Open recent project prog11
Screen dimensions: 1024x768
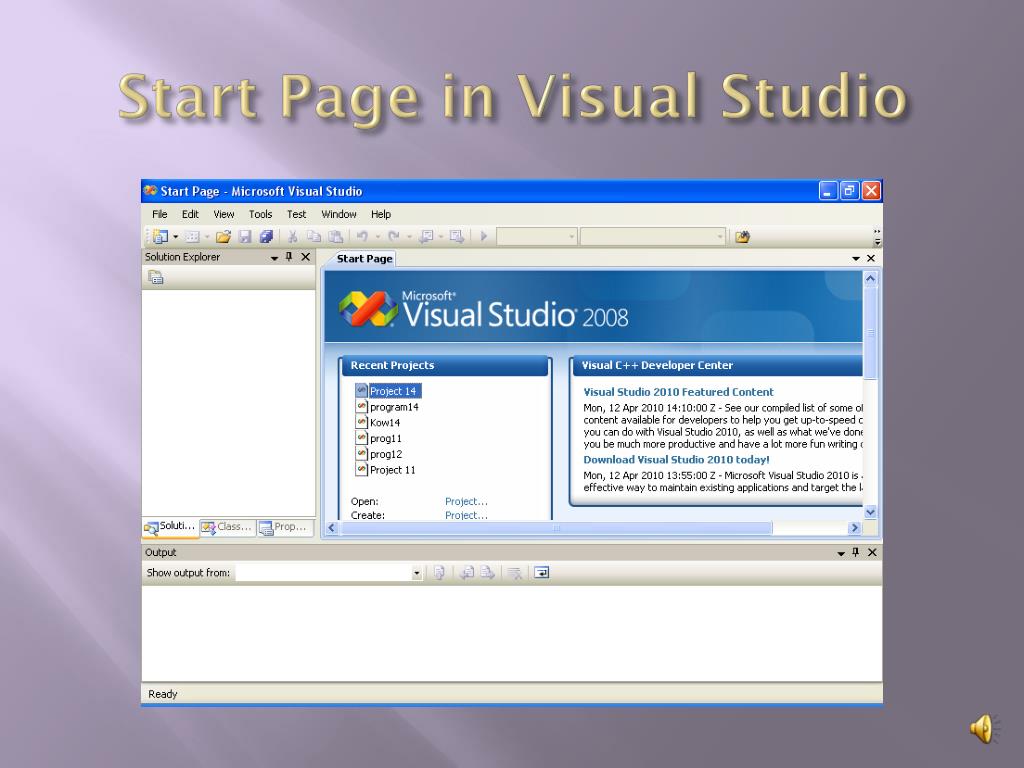(x=379, y=438)
